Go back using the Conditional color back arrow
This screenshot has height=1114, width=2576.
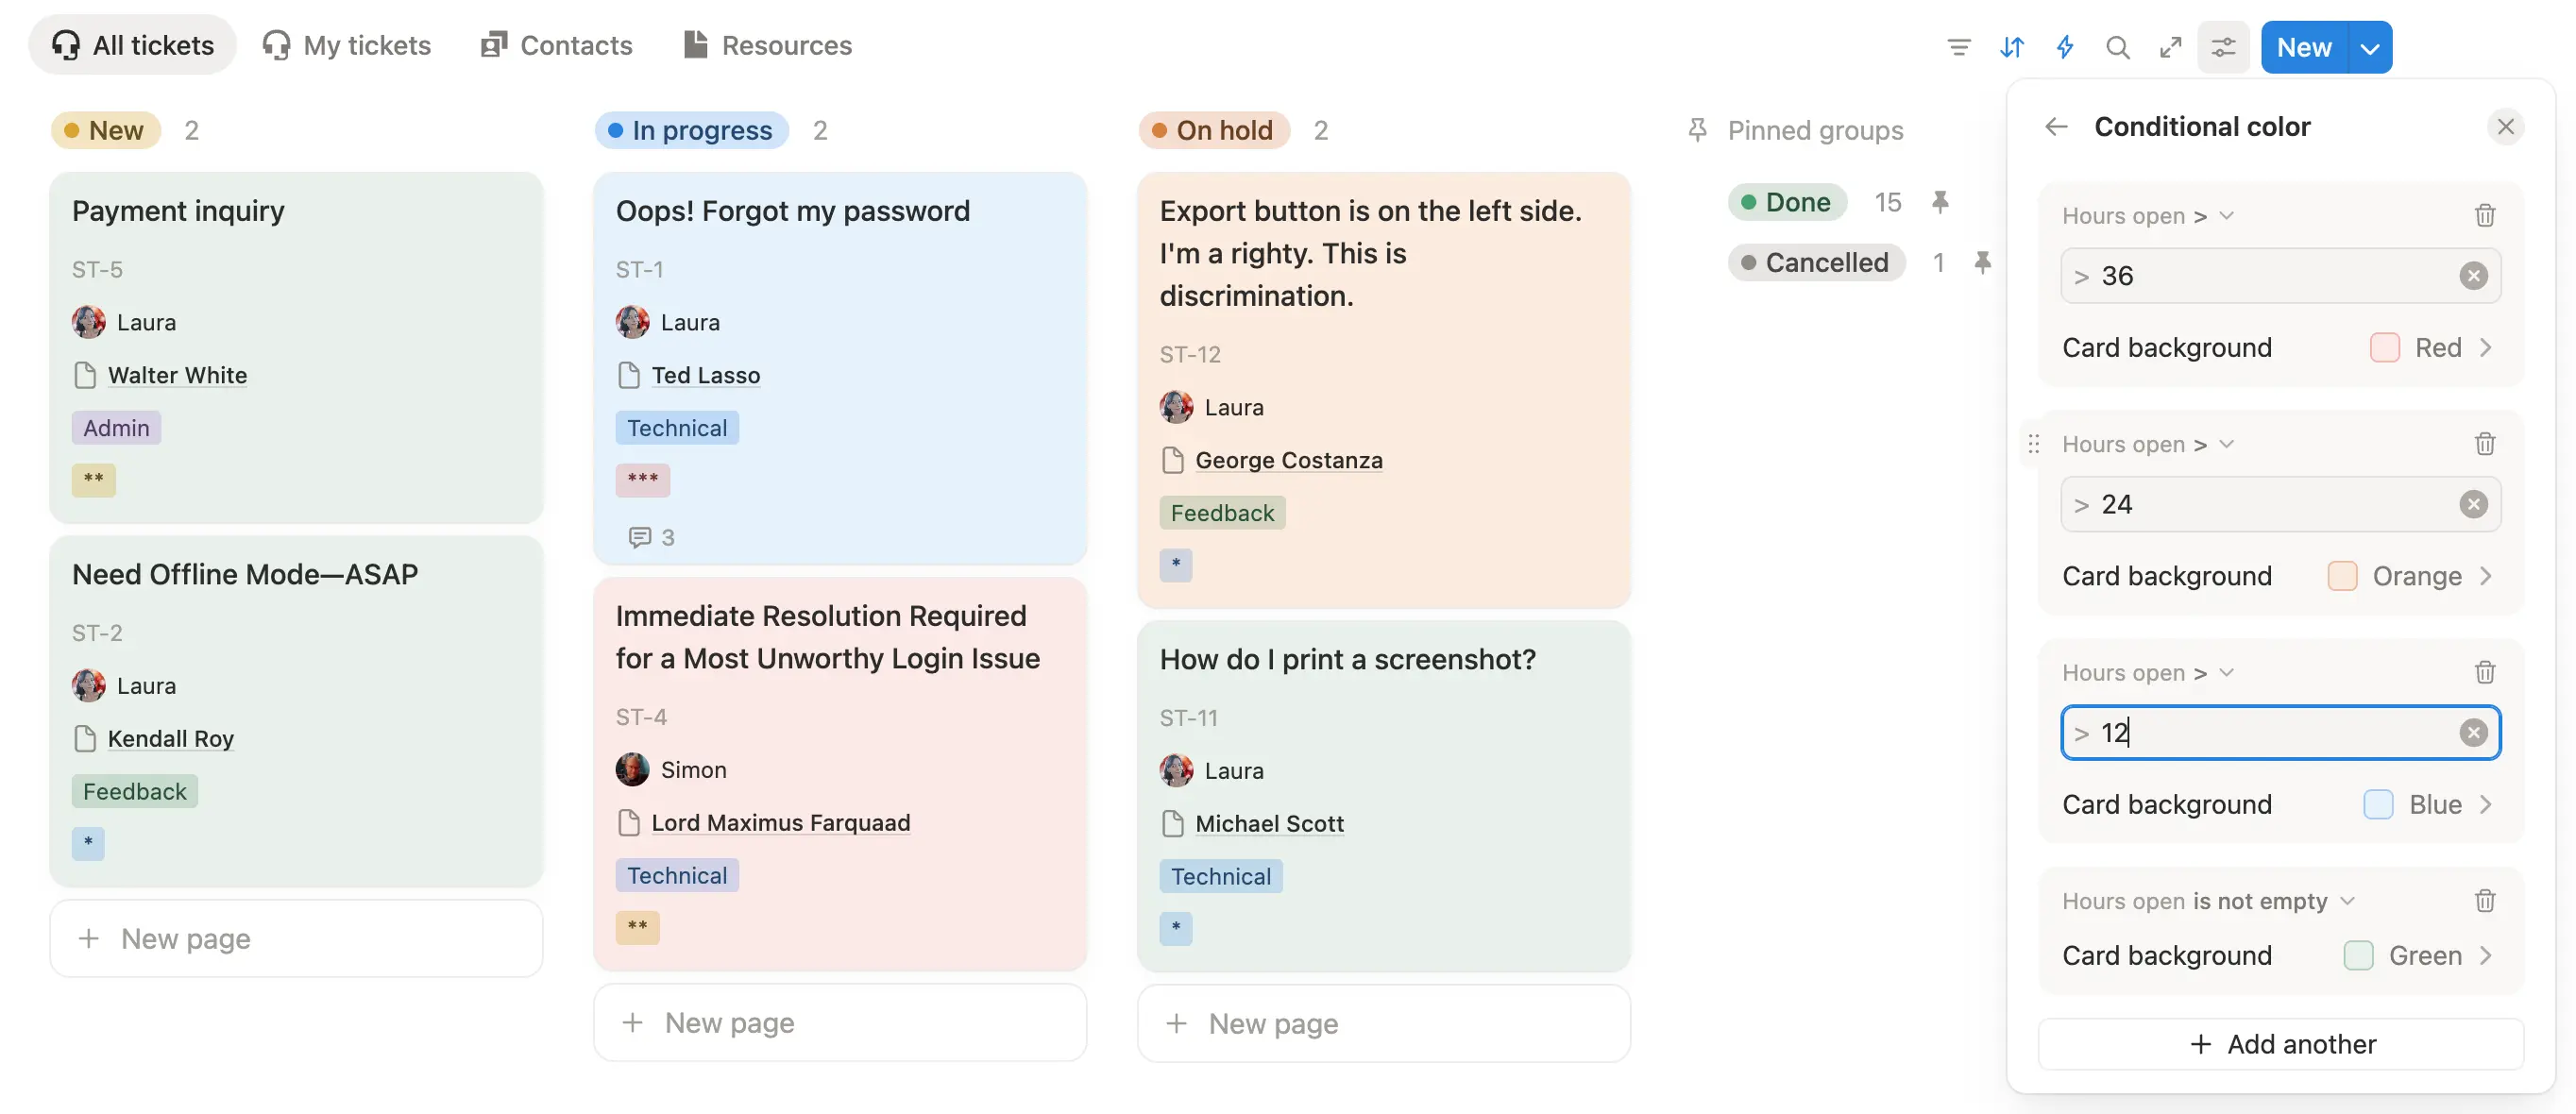pyautogui.click(x=2056, y=126)
